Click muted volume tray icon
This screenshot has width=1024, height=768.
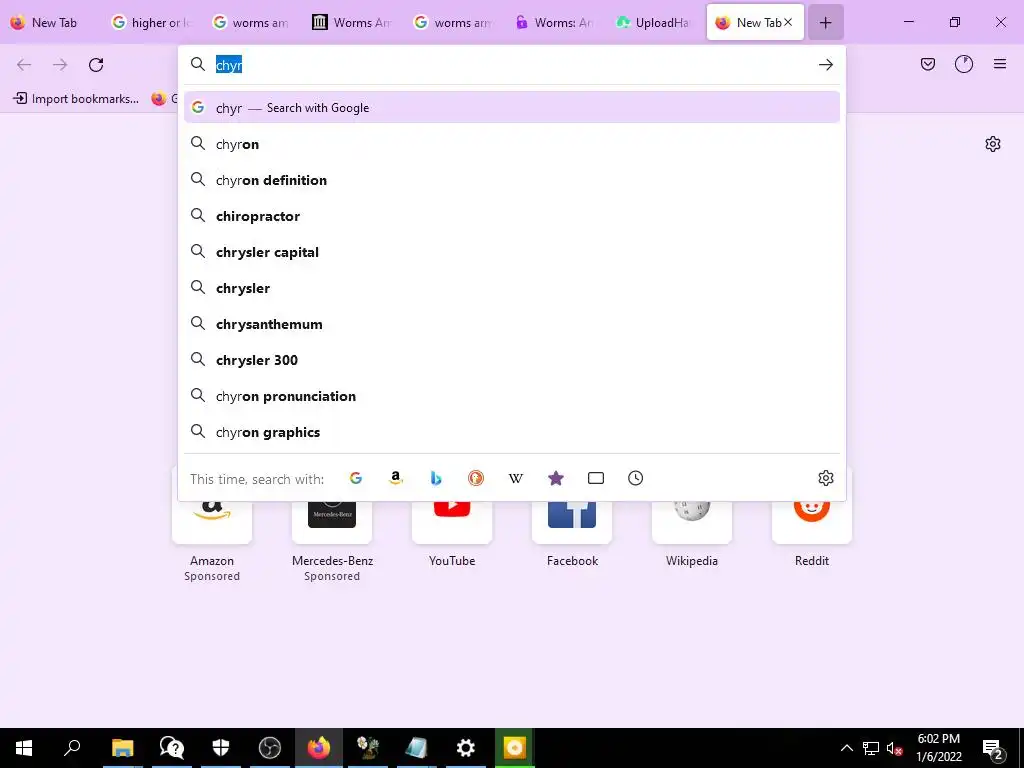pos(894,748)
